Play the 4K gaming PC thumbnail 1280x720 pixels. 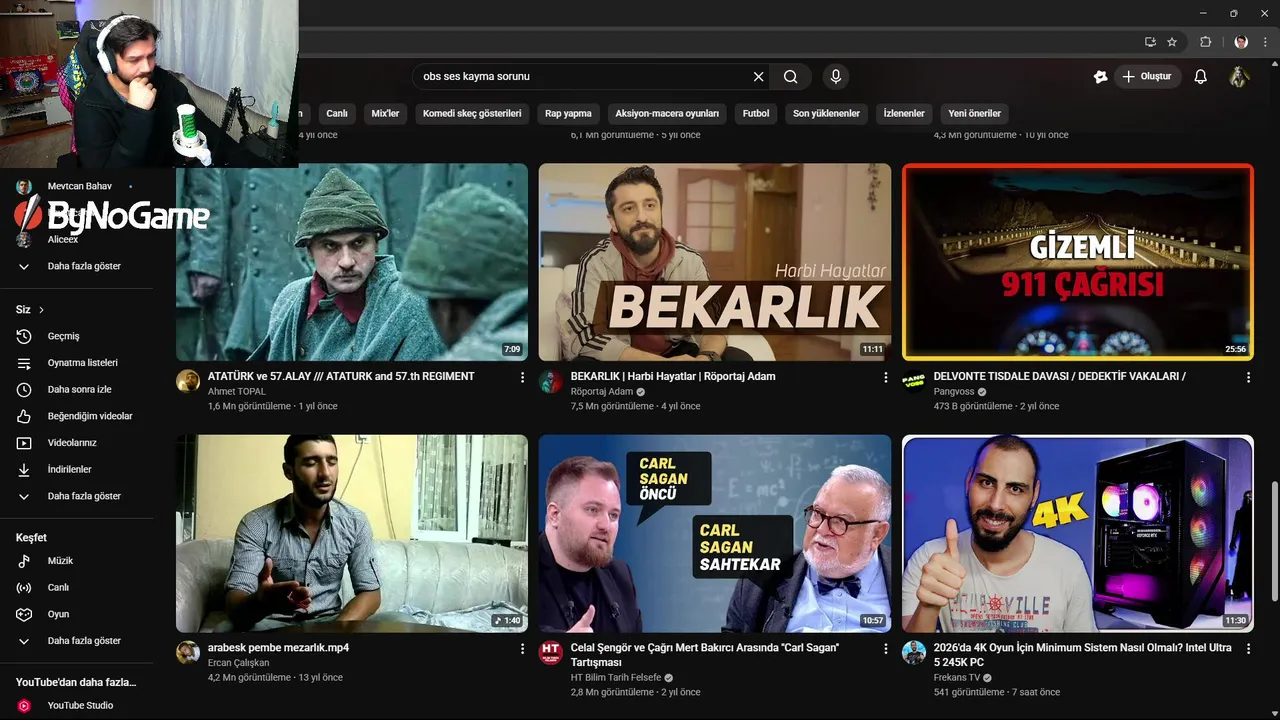(x=1078, y=533)
